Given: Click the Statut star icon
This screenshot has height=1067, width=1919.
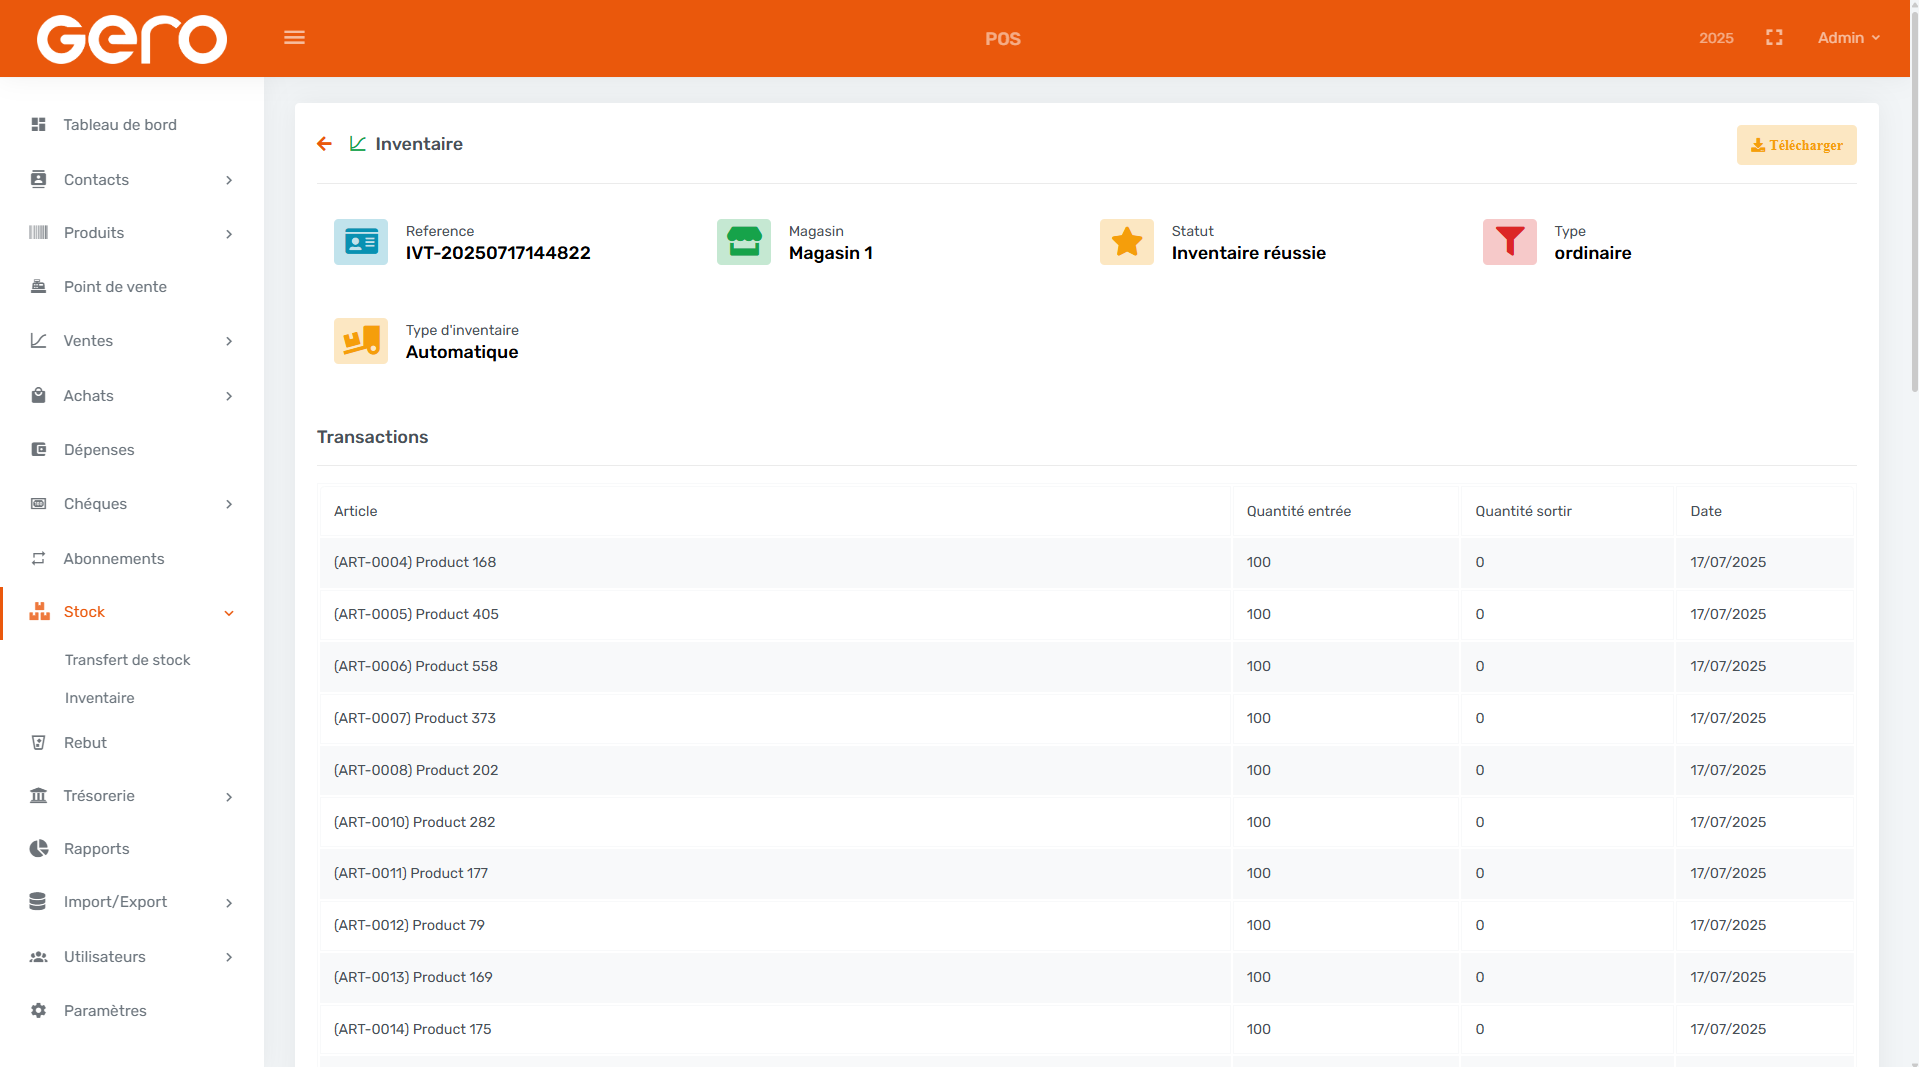Looking at the screenshot, I should coord(1126,242).
